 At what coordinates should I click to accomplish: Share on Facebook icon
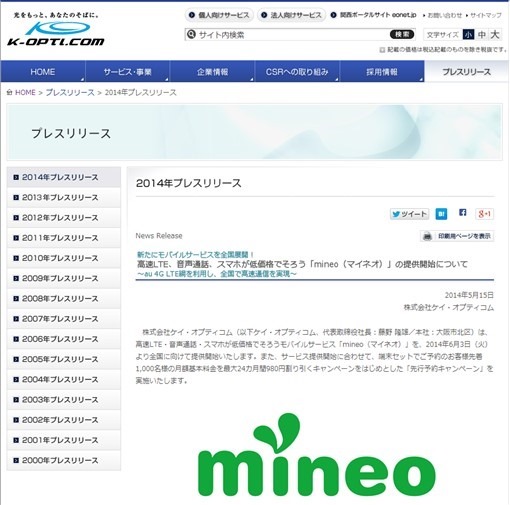[x=462, y=213]
